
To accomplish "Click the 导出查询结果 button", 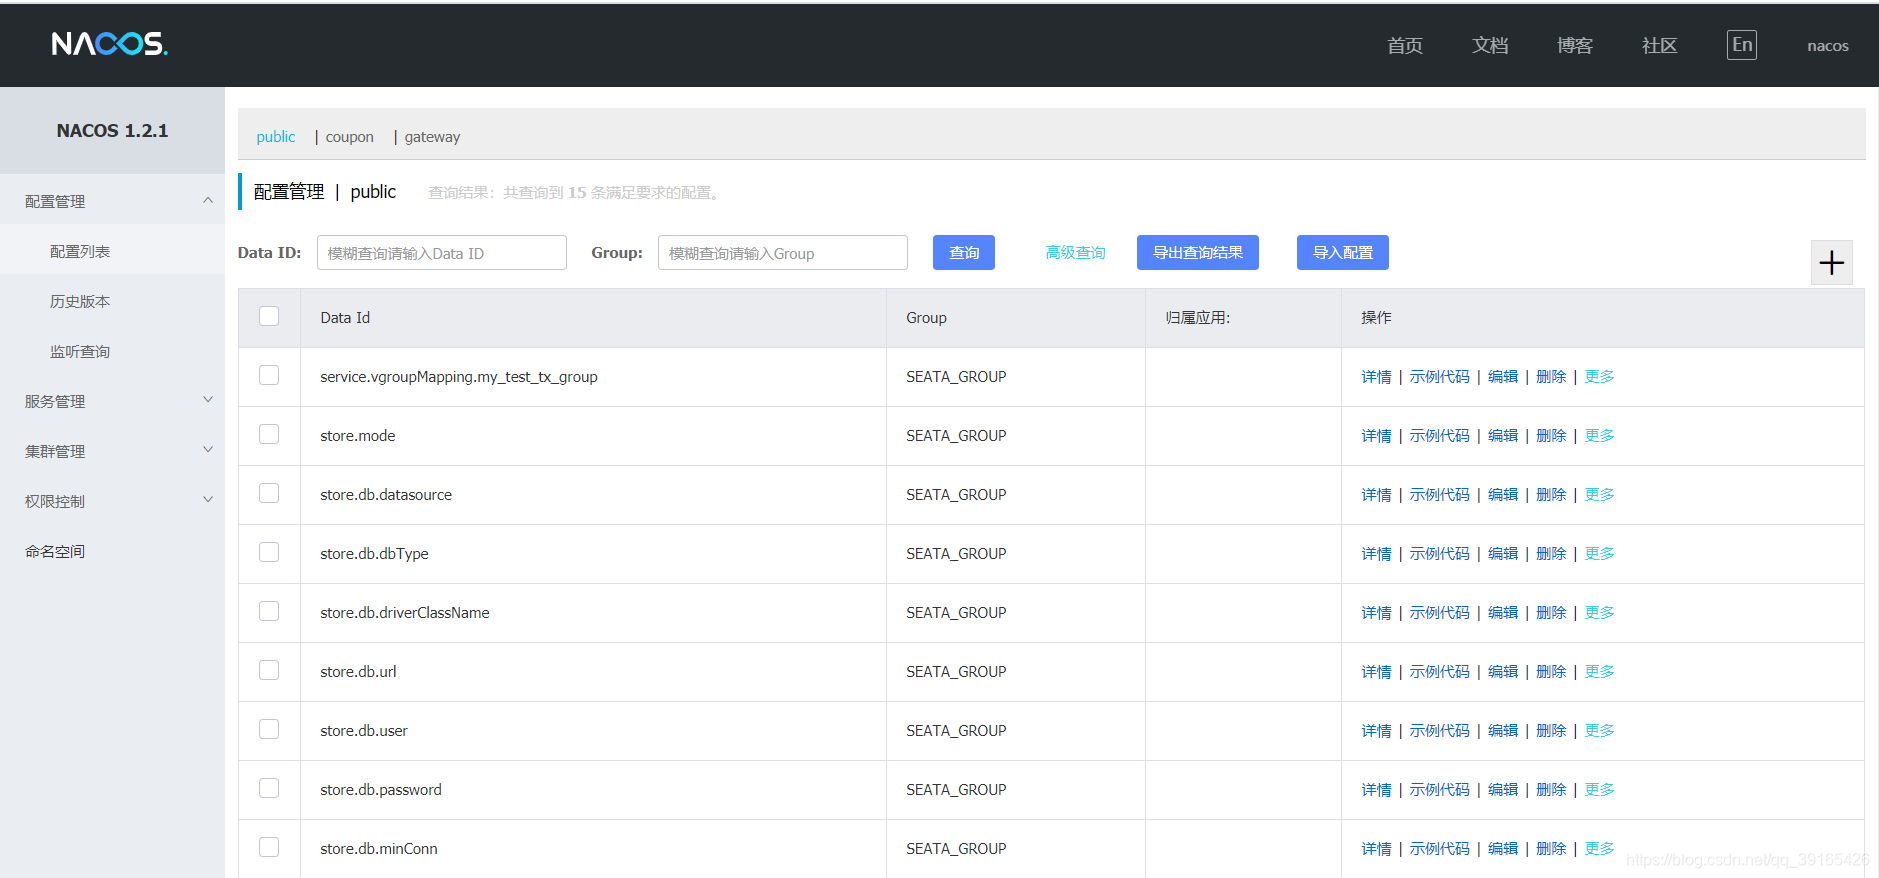I will pyautogui.click(x=1198, y=253).
